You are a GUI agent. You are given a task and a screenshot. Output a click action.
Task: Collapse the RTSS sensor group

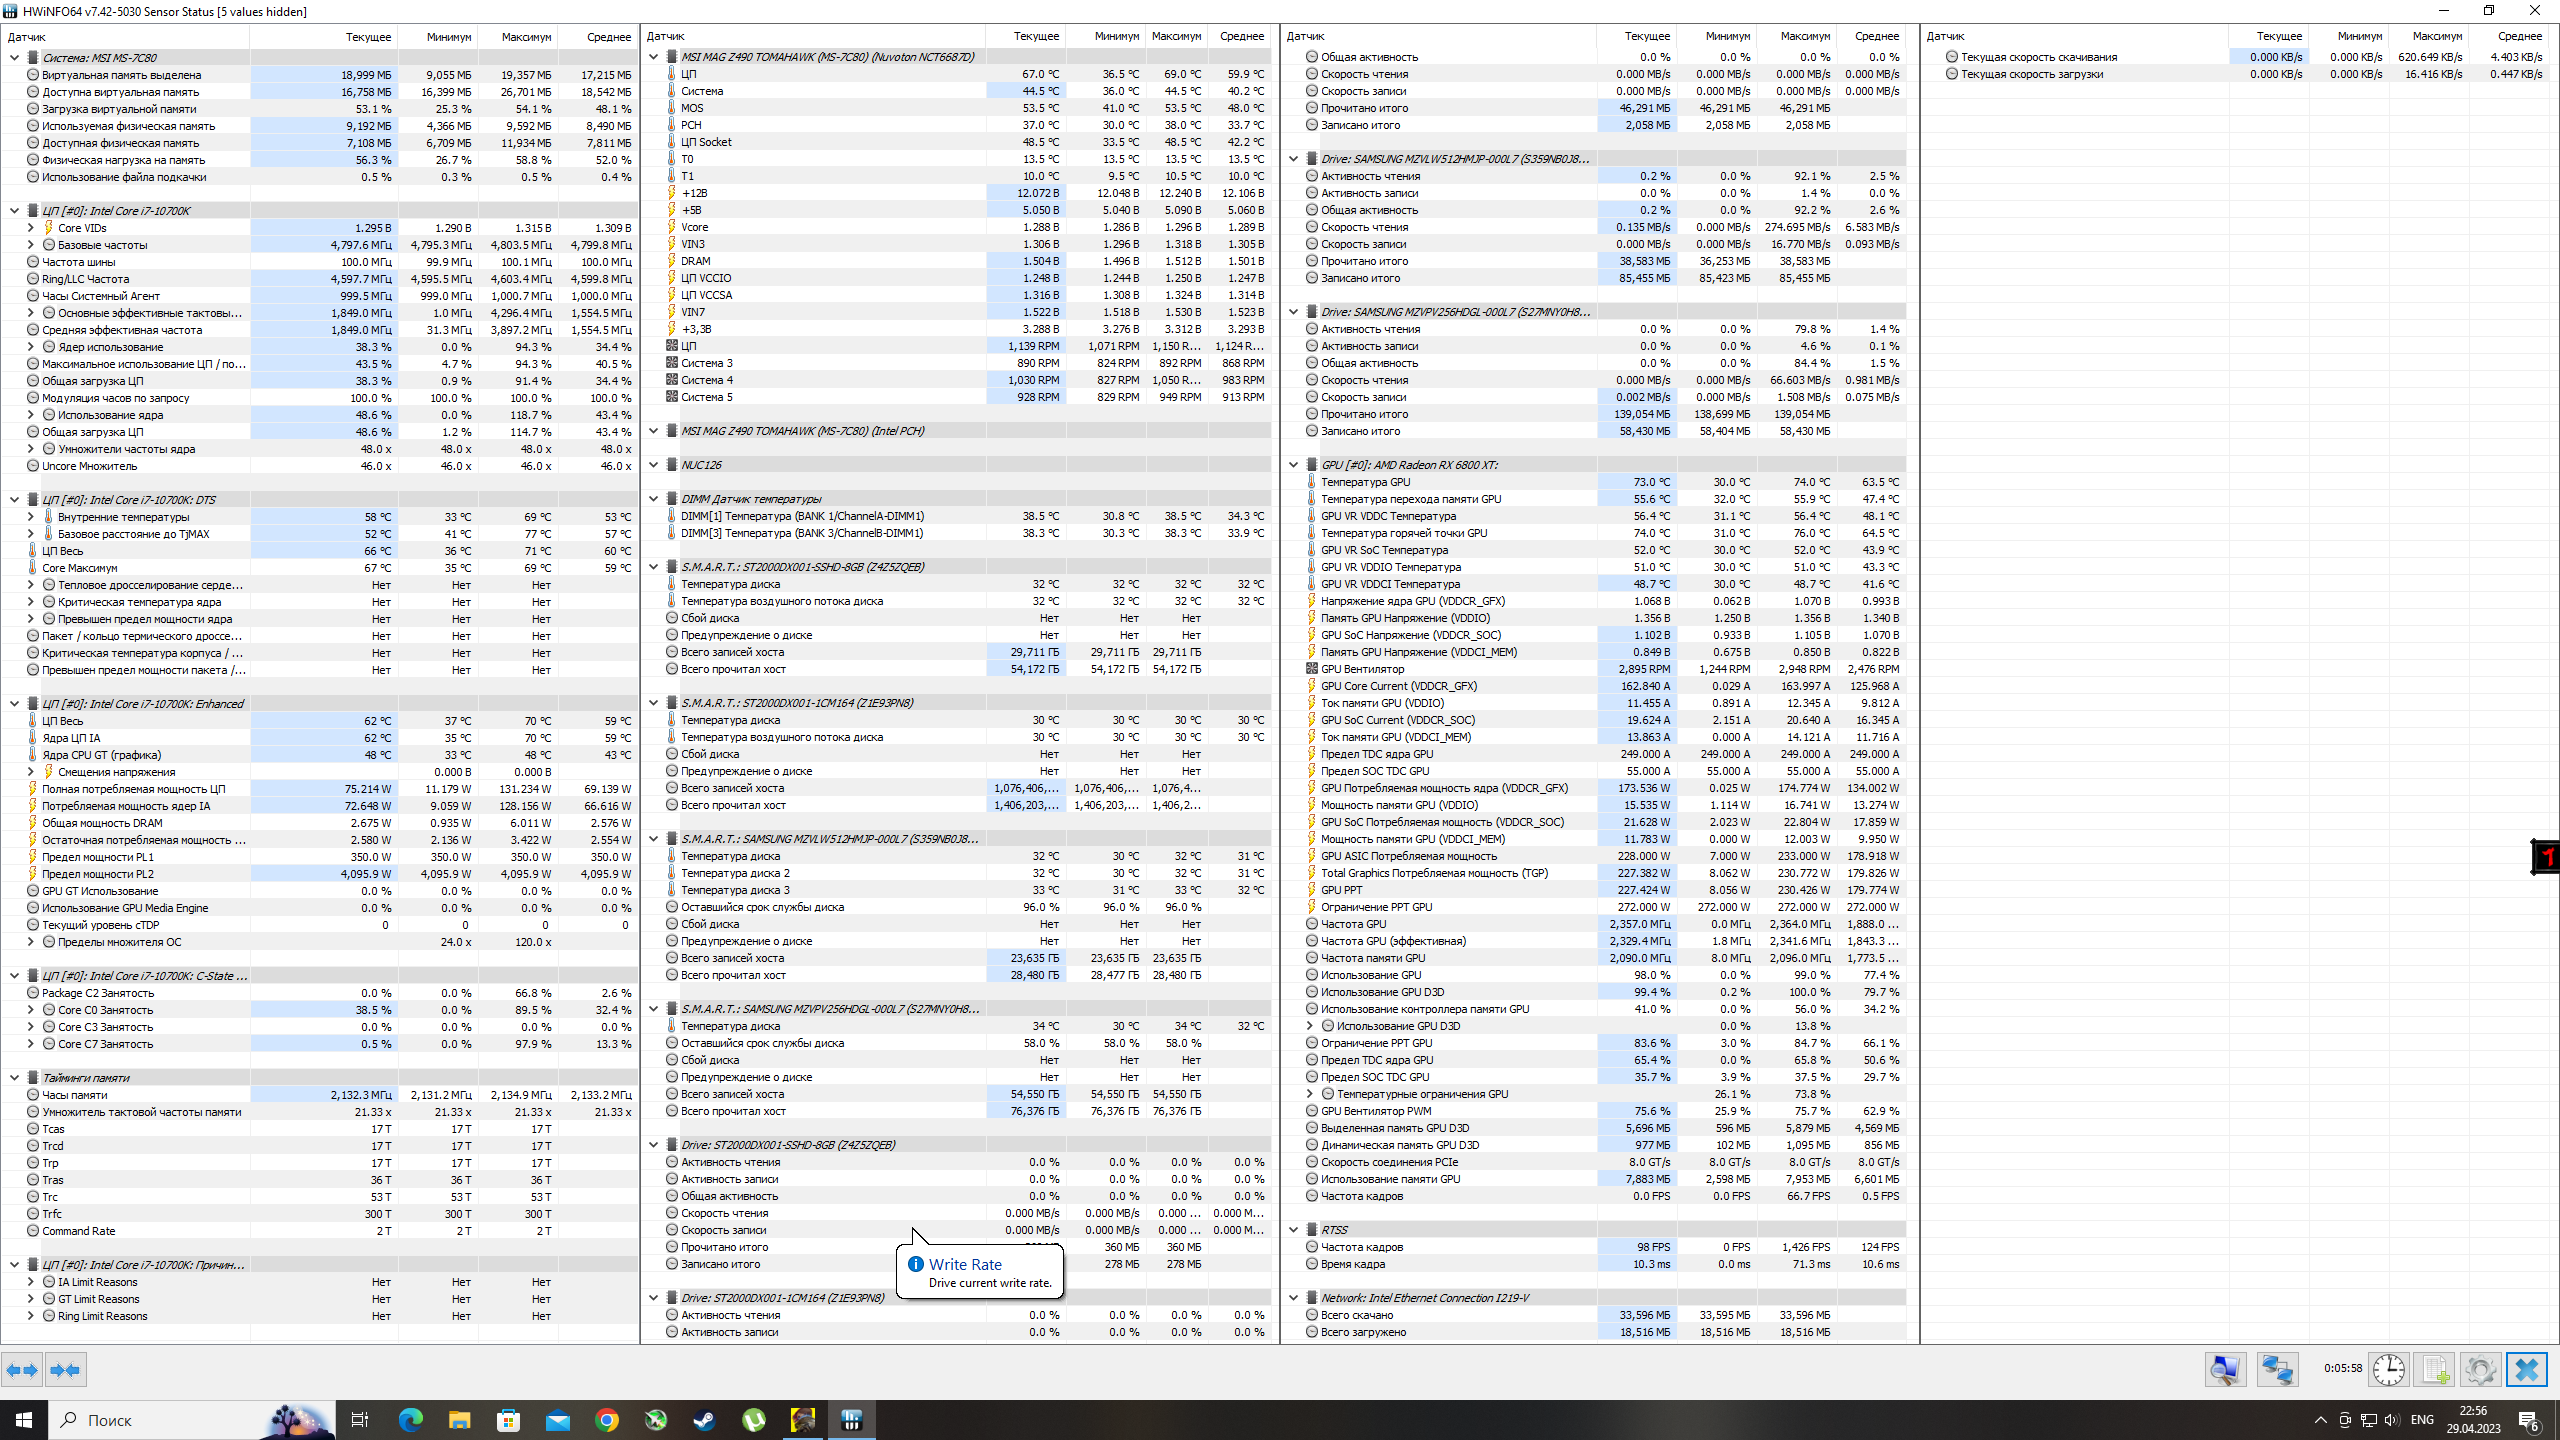point(1294,1230)
